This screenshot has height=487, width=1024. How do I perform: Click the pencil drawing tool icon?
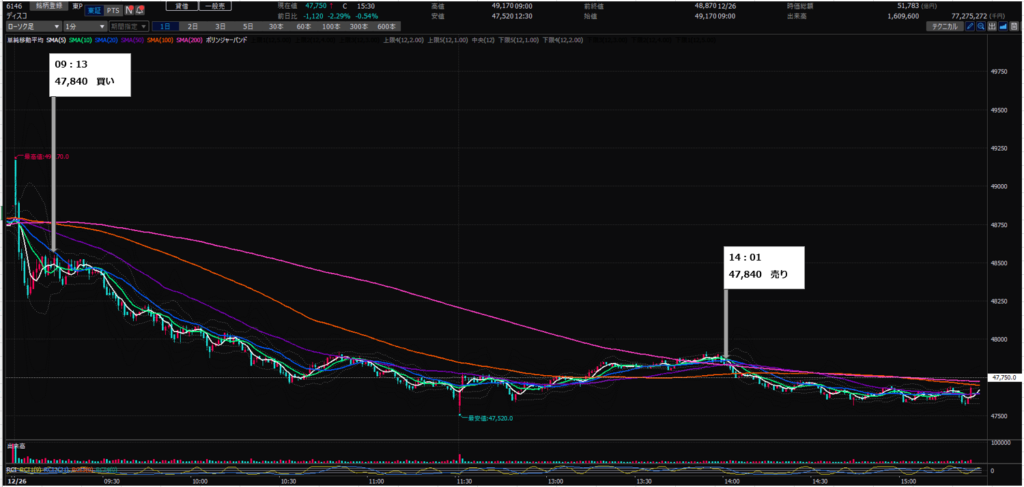[969, 27]
